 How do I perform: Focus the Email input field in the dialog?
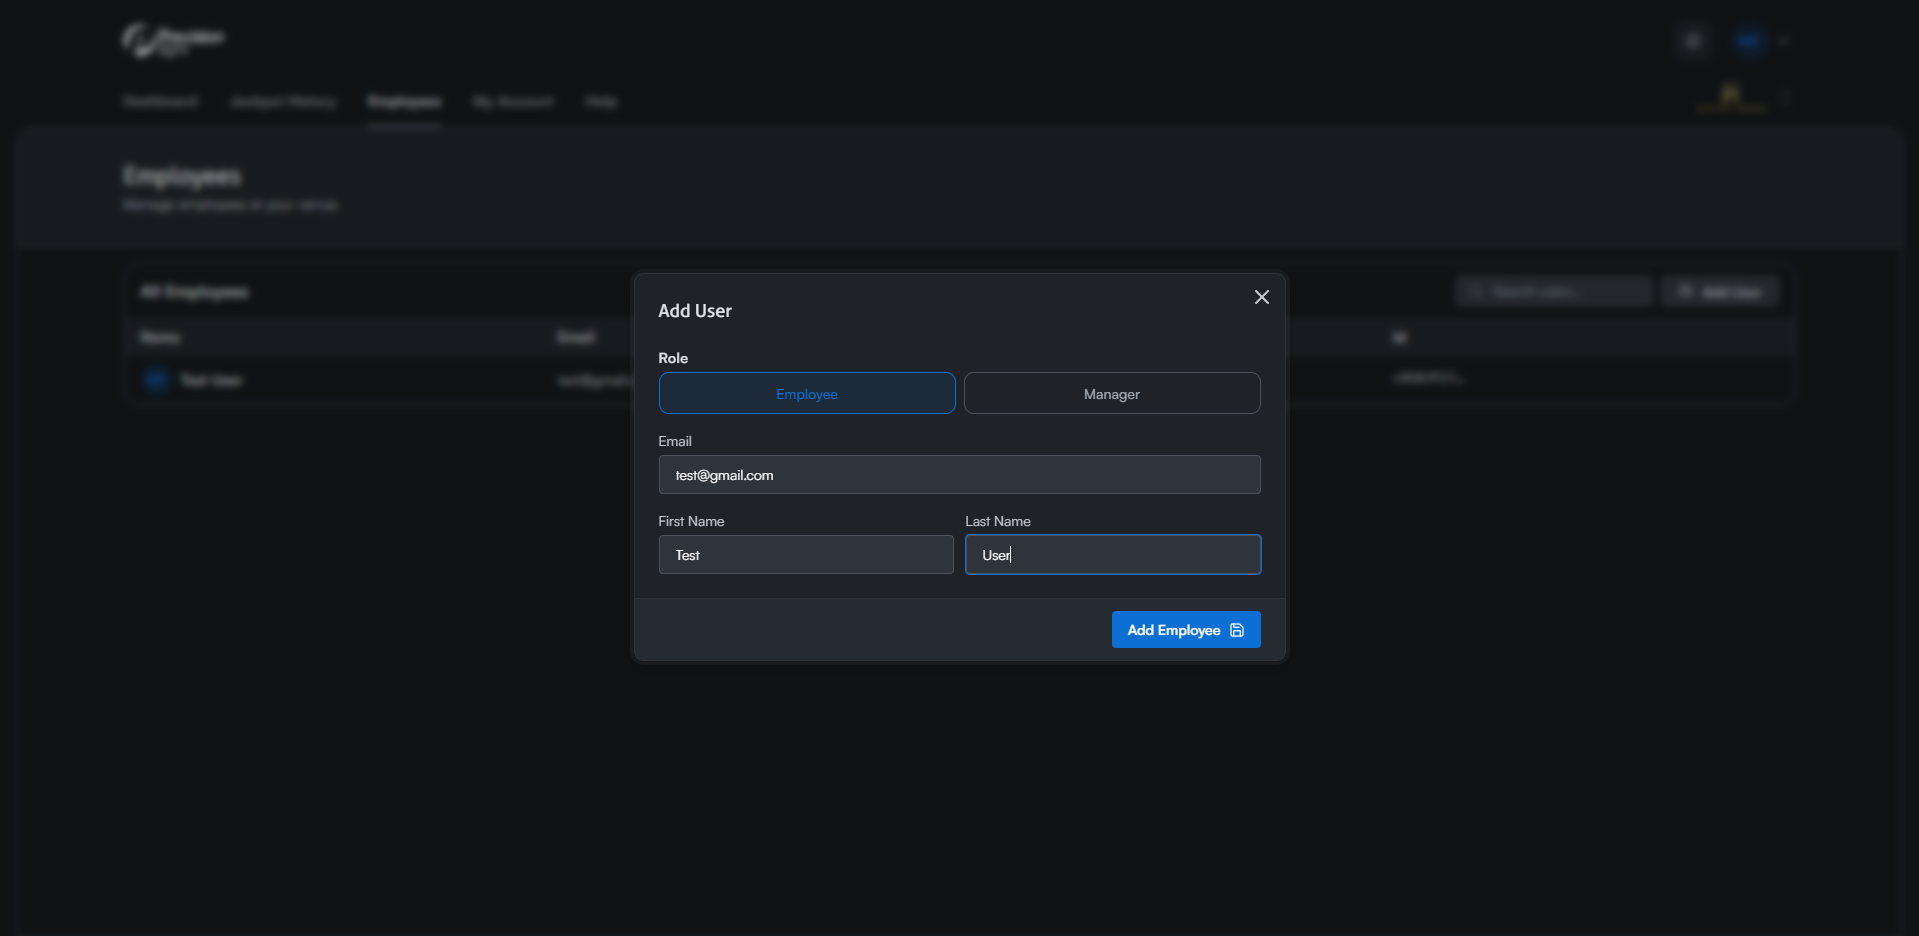(959, 474)
